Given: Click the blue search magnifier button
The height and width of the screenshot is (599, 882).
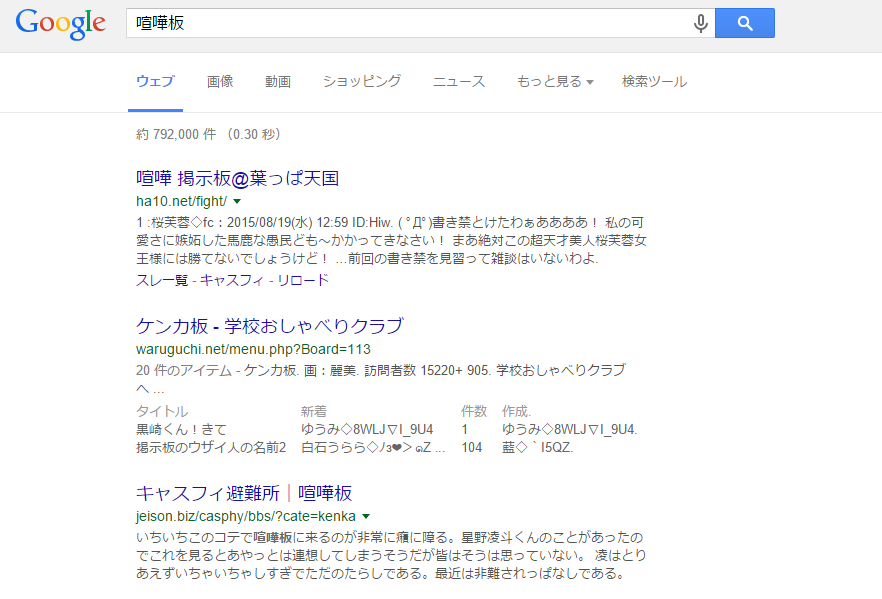Looking at the screenshot, I should click(745, 23).
